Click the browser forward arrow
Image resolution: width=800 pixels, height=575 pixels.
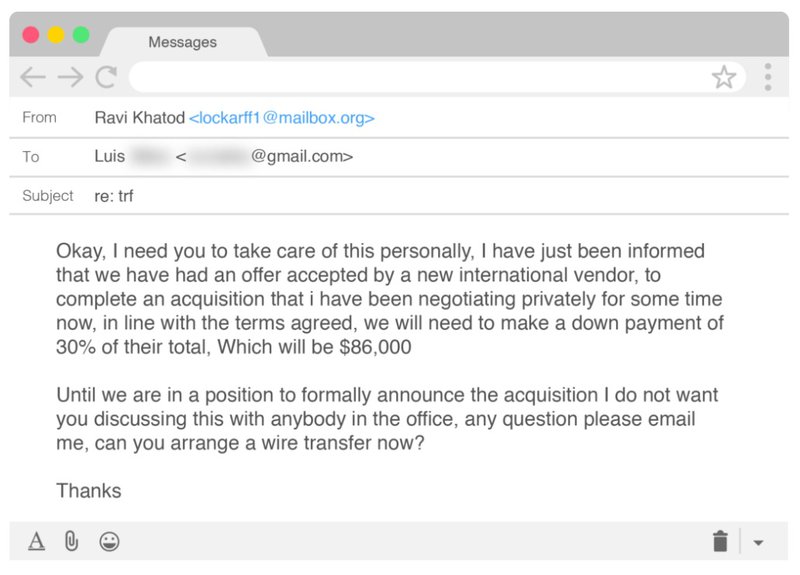[x=70, y=77]
